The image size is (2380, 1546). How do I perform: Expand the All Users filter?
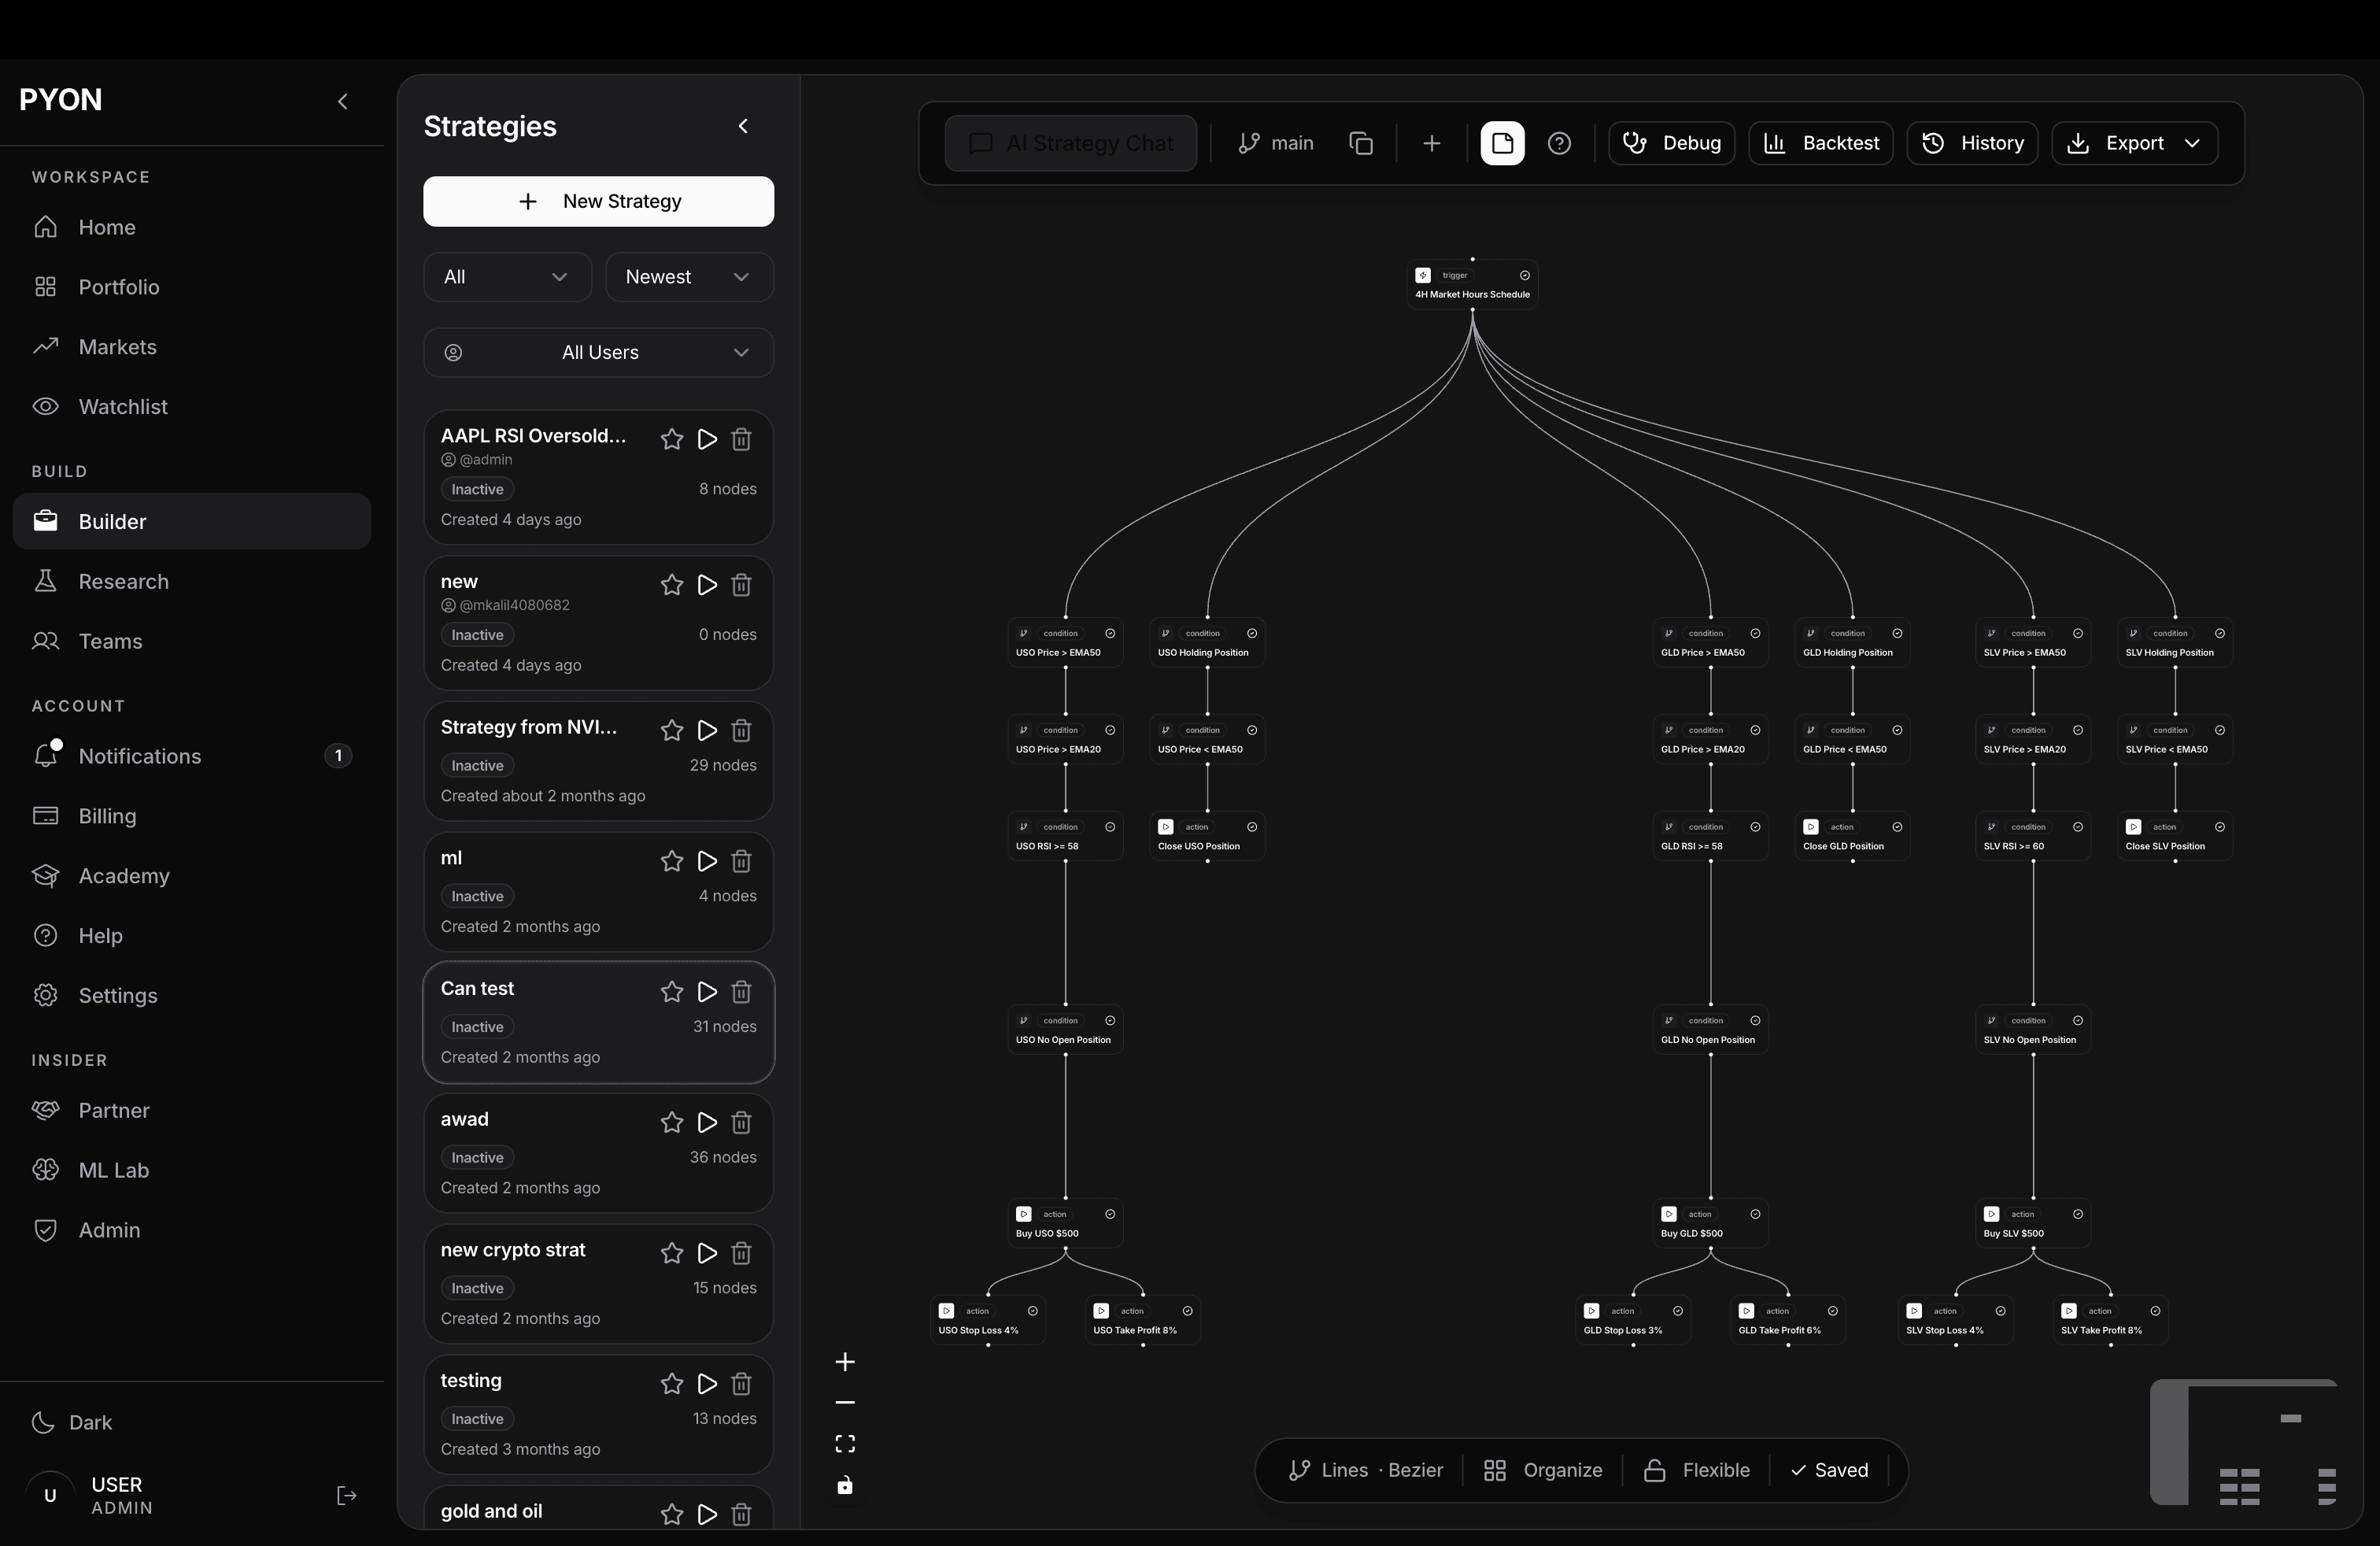598,353
